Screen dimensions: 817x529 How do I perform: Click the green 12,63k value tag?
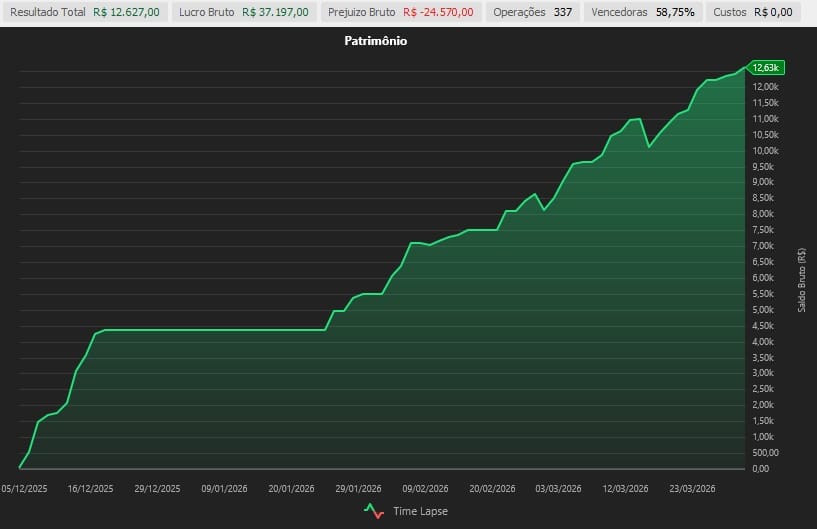tap(766, 67)
